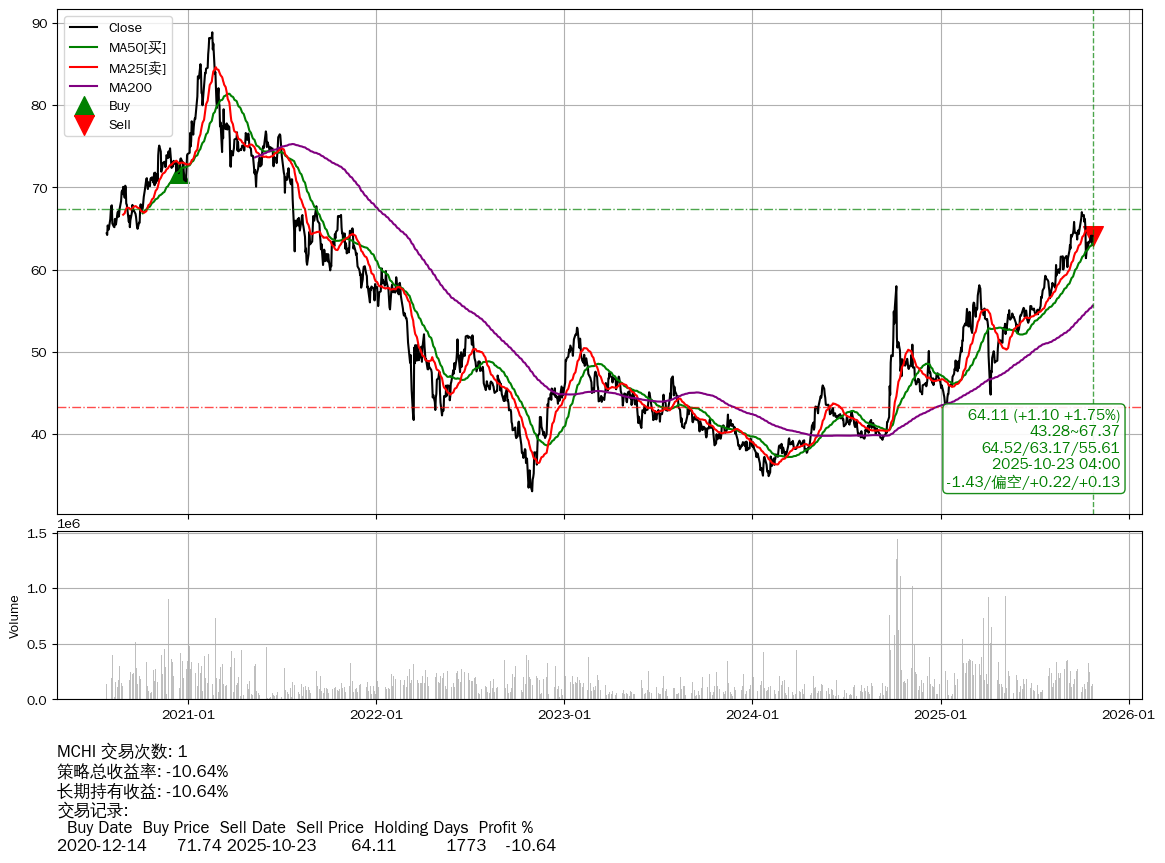
Task: Click the 2023-01 x-axis date label
Action: pos(564,715)
